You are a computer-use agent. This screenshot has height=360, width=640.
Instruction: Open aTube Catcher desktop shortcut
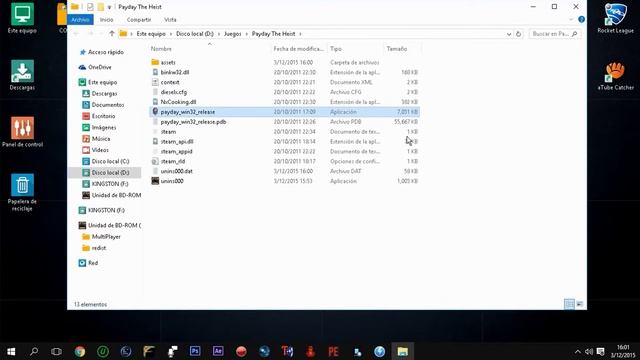tap(616, 76)
